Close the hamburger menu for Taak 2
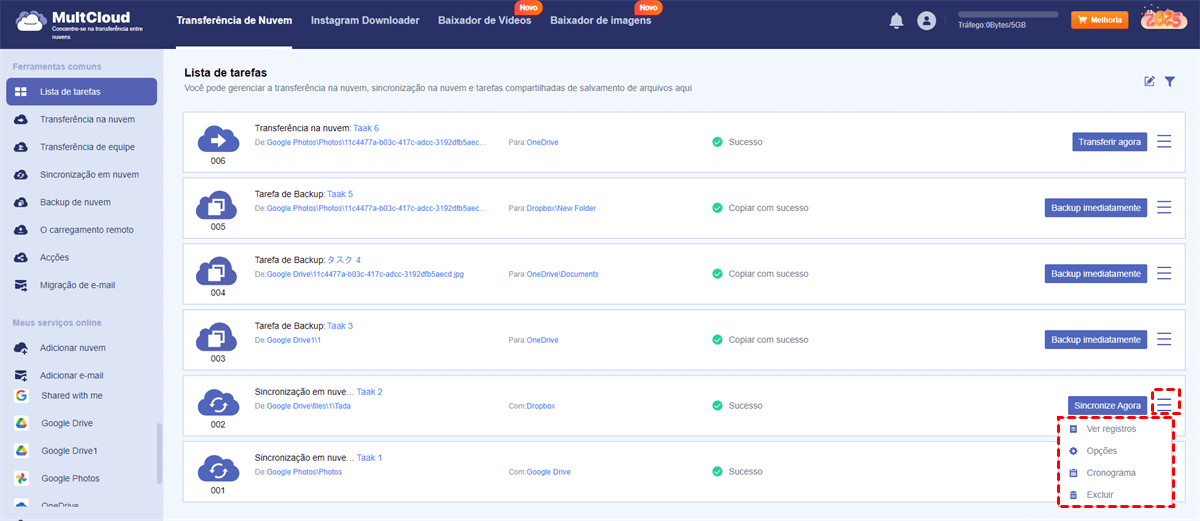The image size is (1200, 521). (1165, 403)
